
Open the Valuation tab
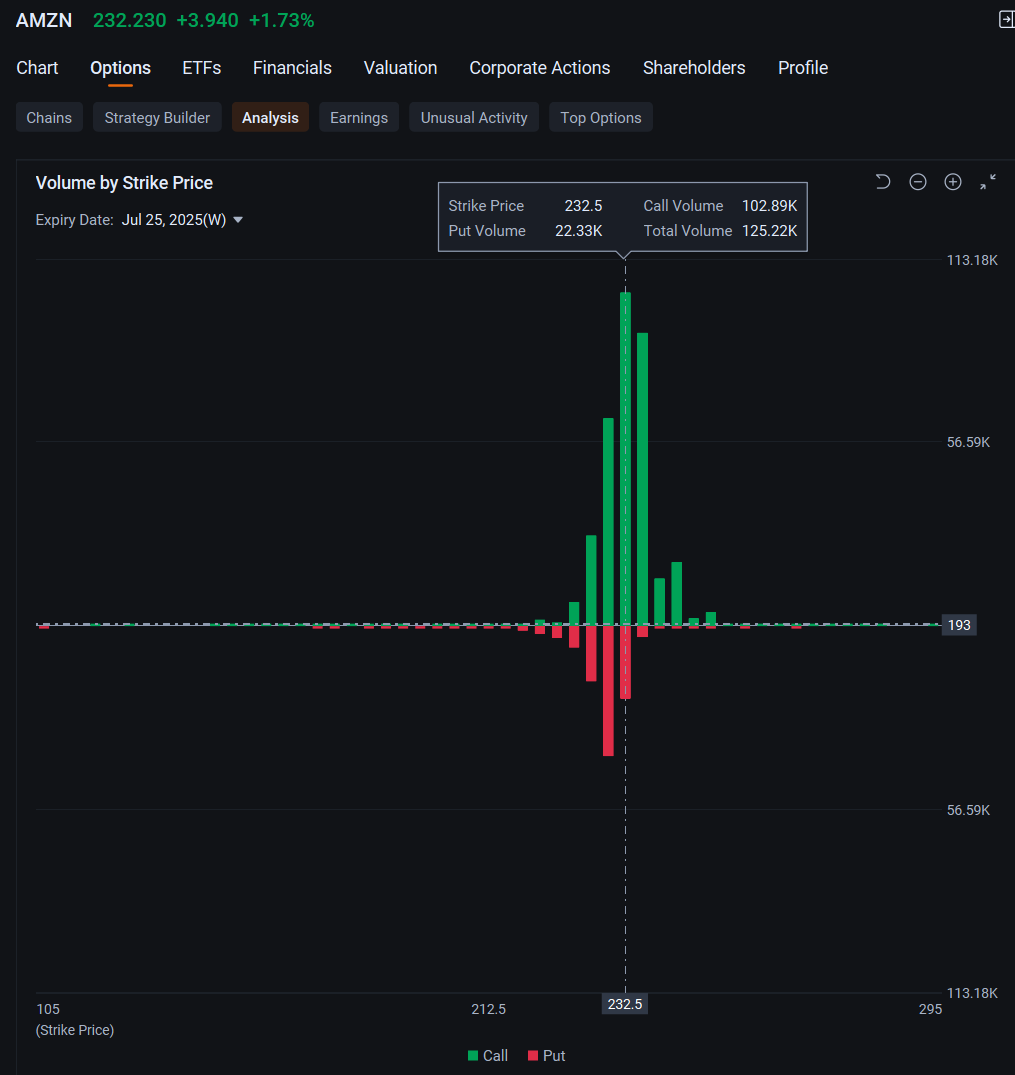pyautogui.click(x=401, y=68)
